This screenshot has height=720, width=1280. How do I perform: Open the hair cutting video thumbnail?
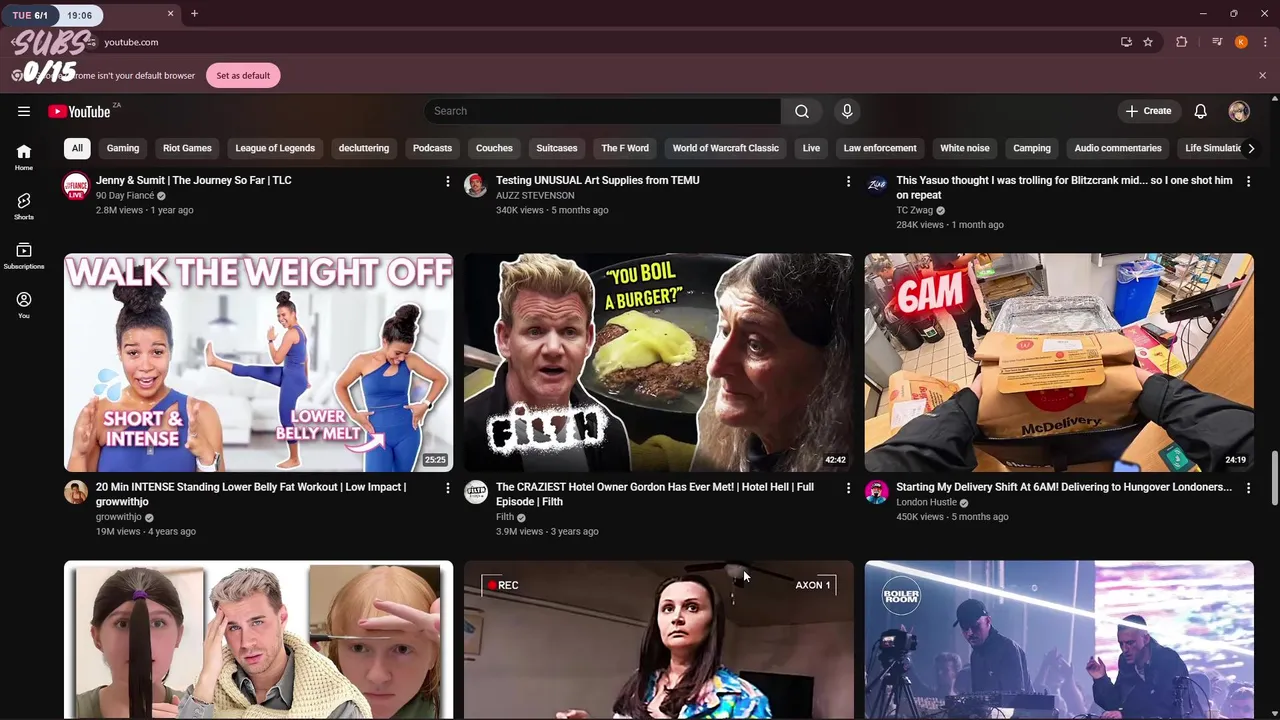click(x=258, y=639)
